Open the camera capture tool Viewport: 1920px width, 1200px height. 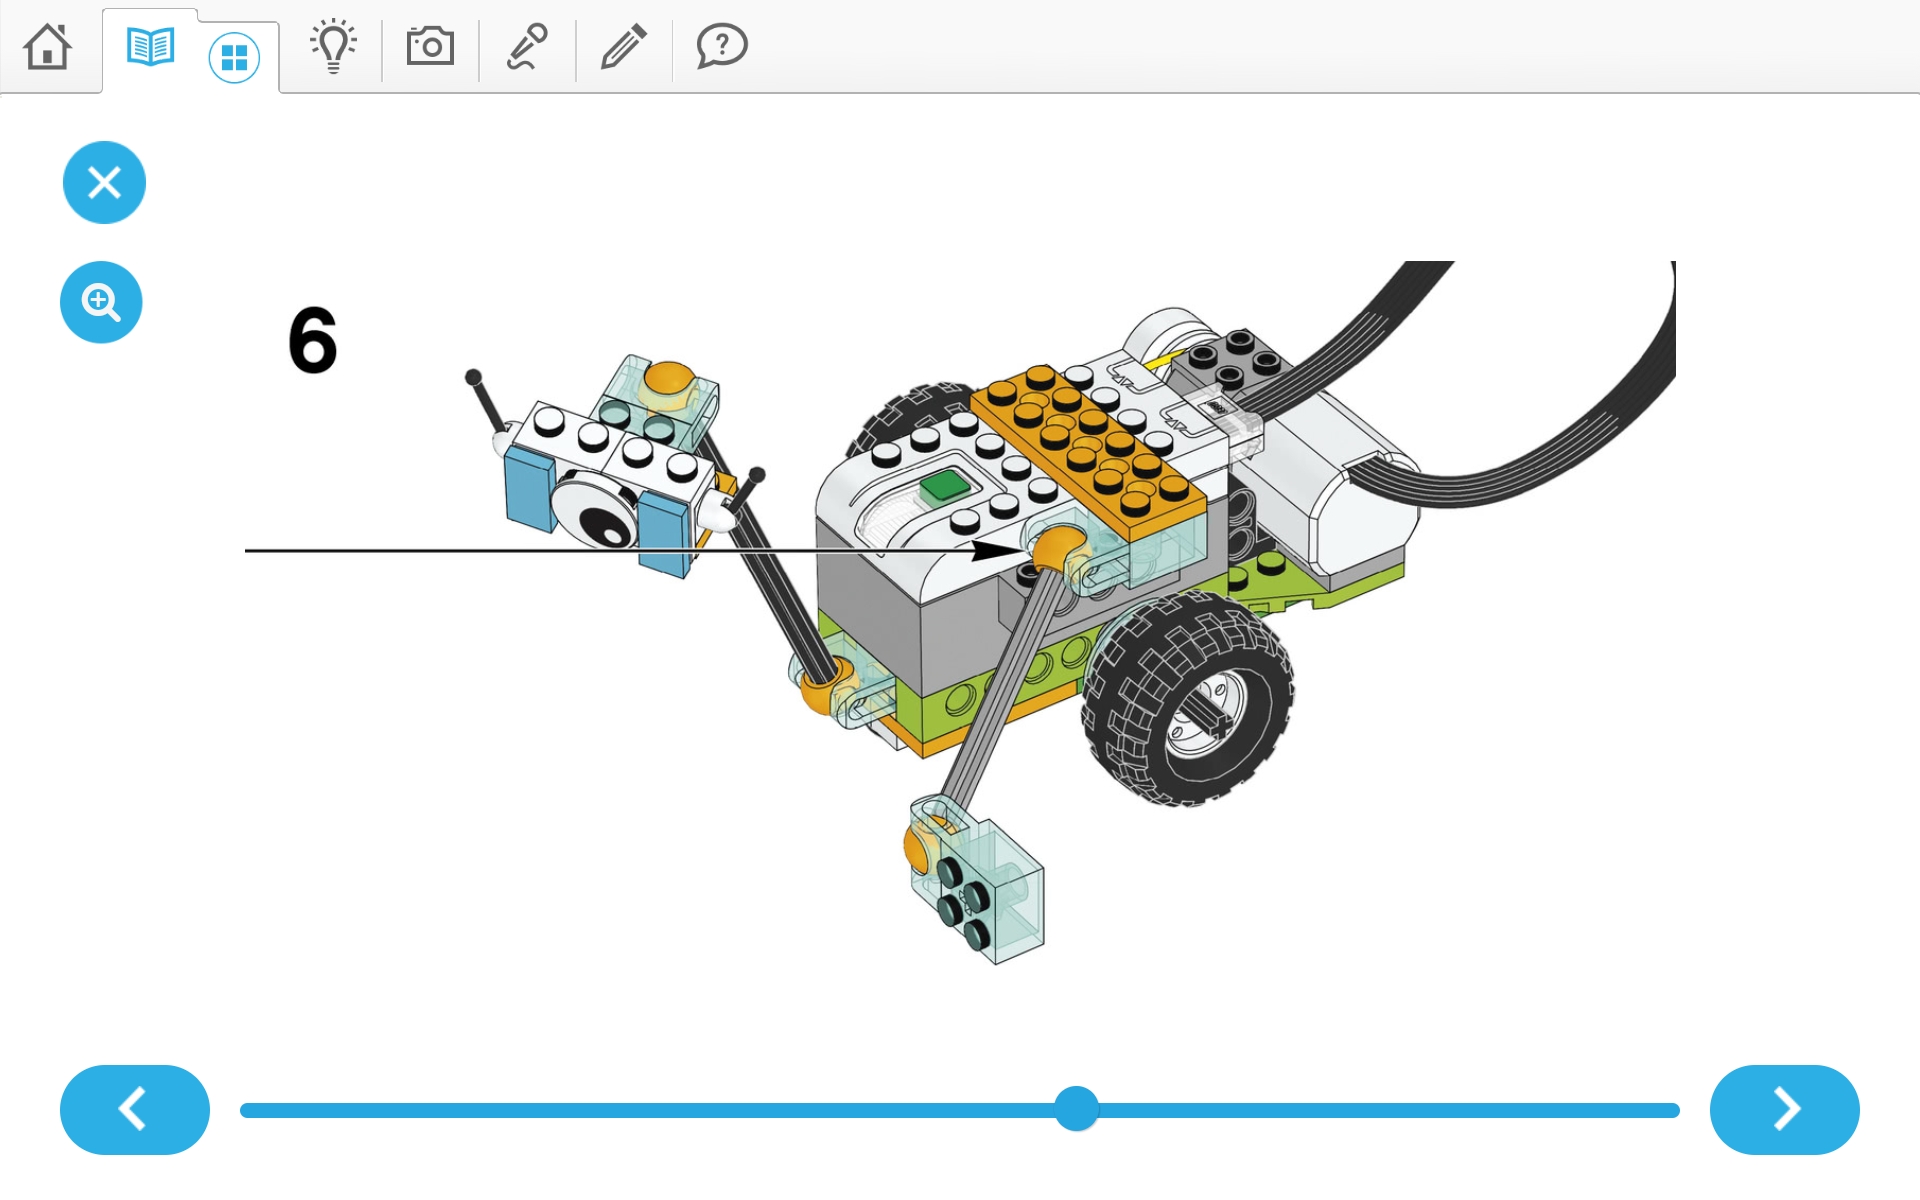point(430,46)
